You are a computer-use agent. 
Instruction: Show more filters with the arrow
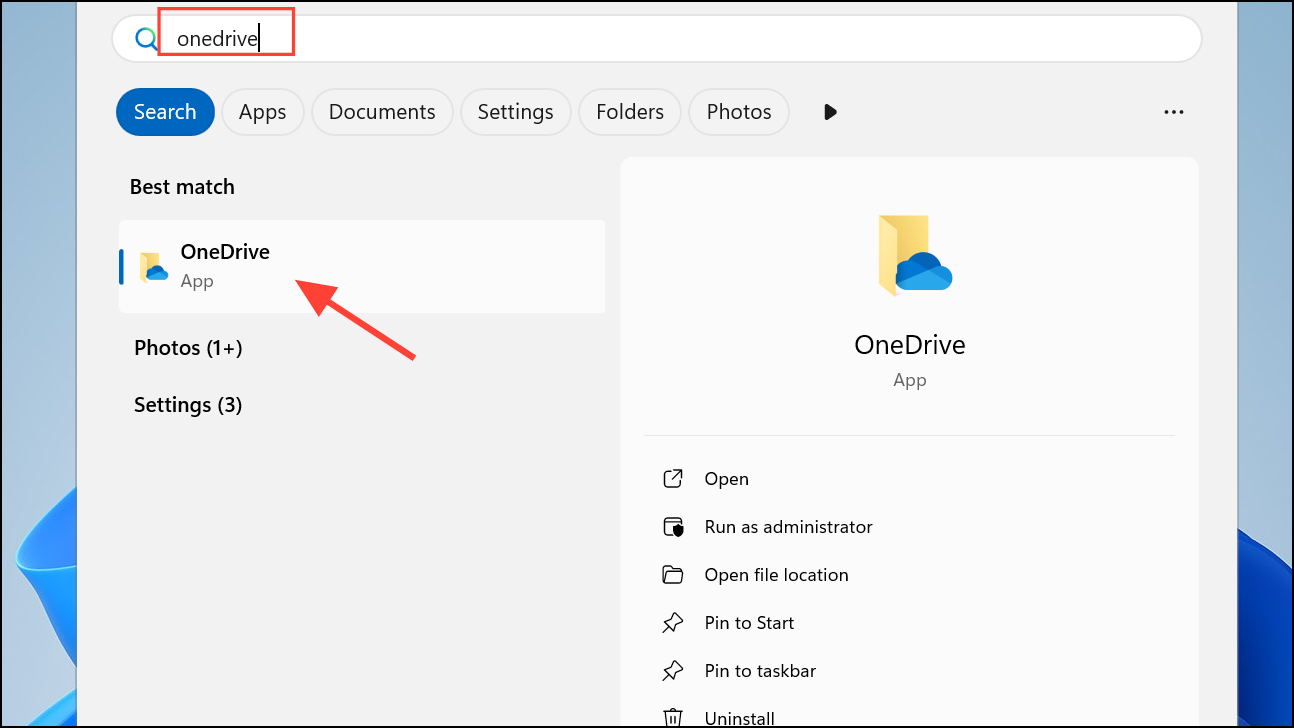830,112
